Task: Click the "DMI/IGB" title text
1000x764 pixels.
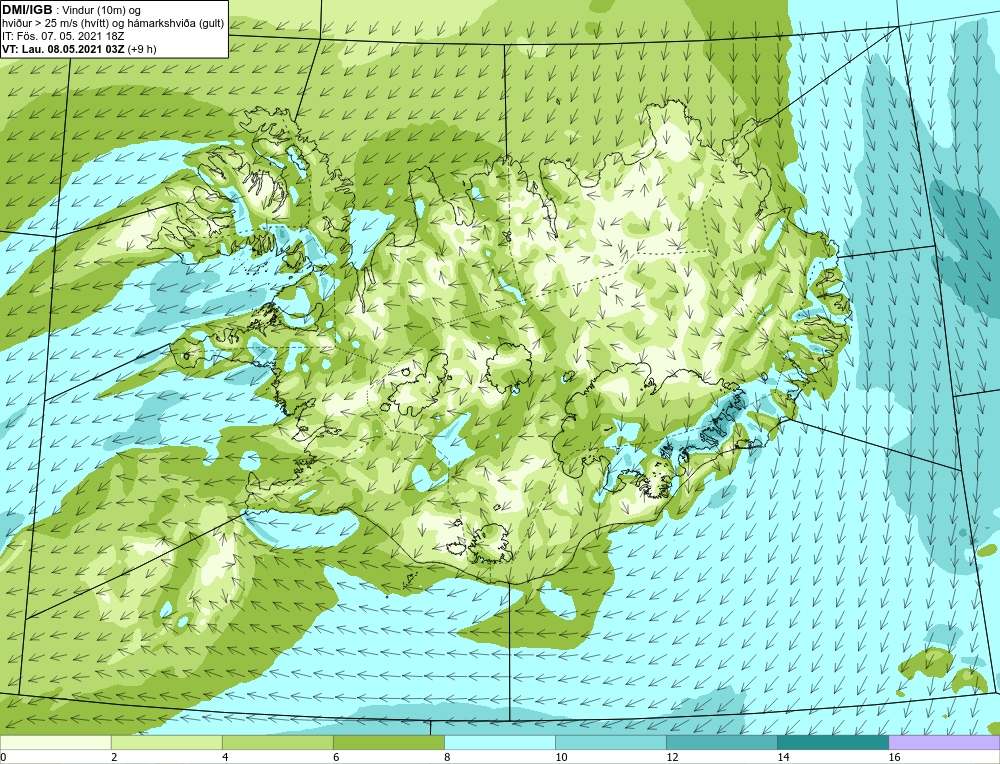Action: click(27, 10)
